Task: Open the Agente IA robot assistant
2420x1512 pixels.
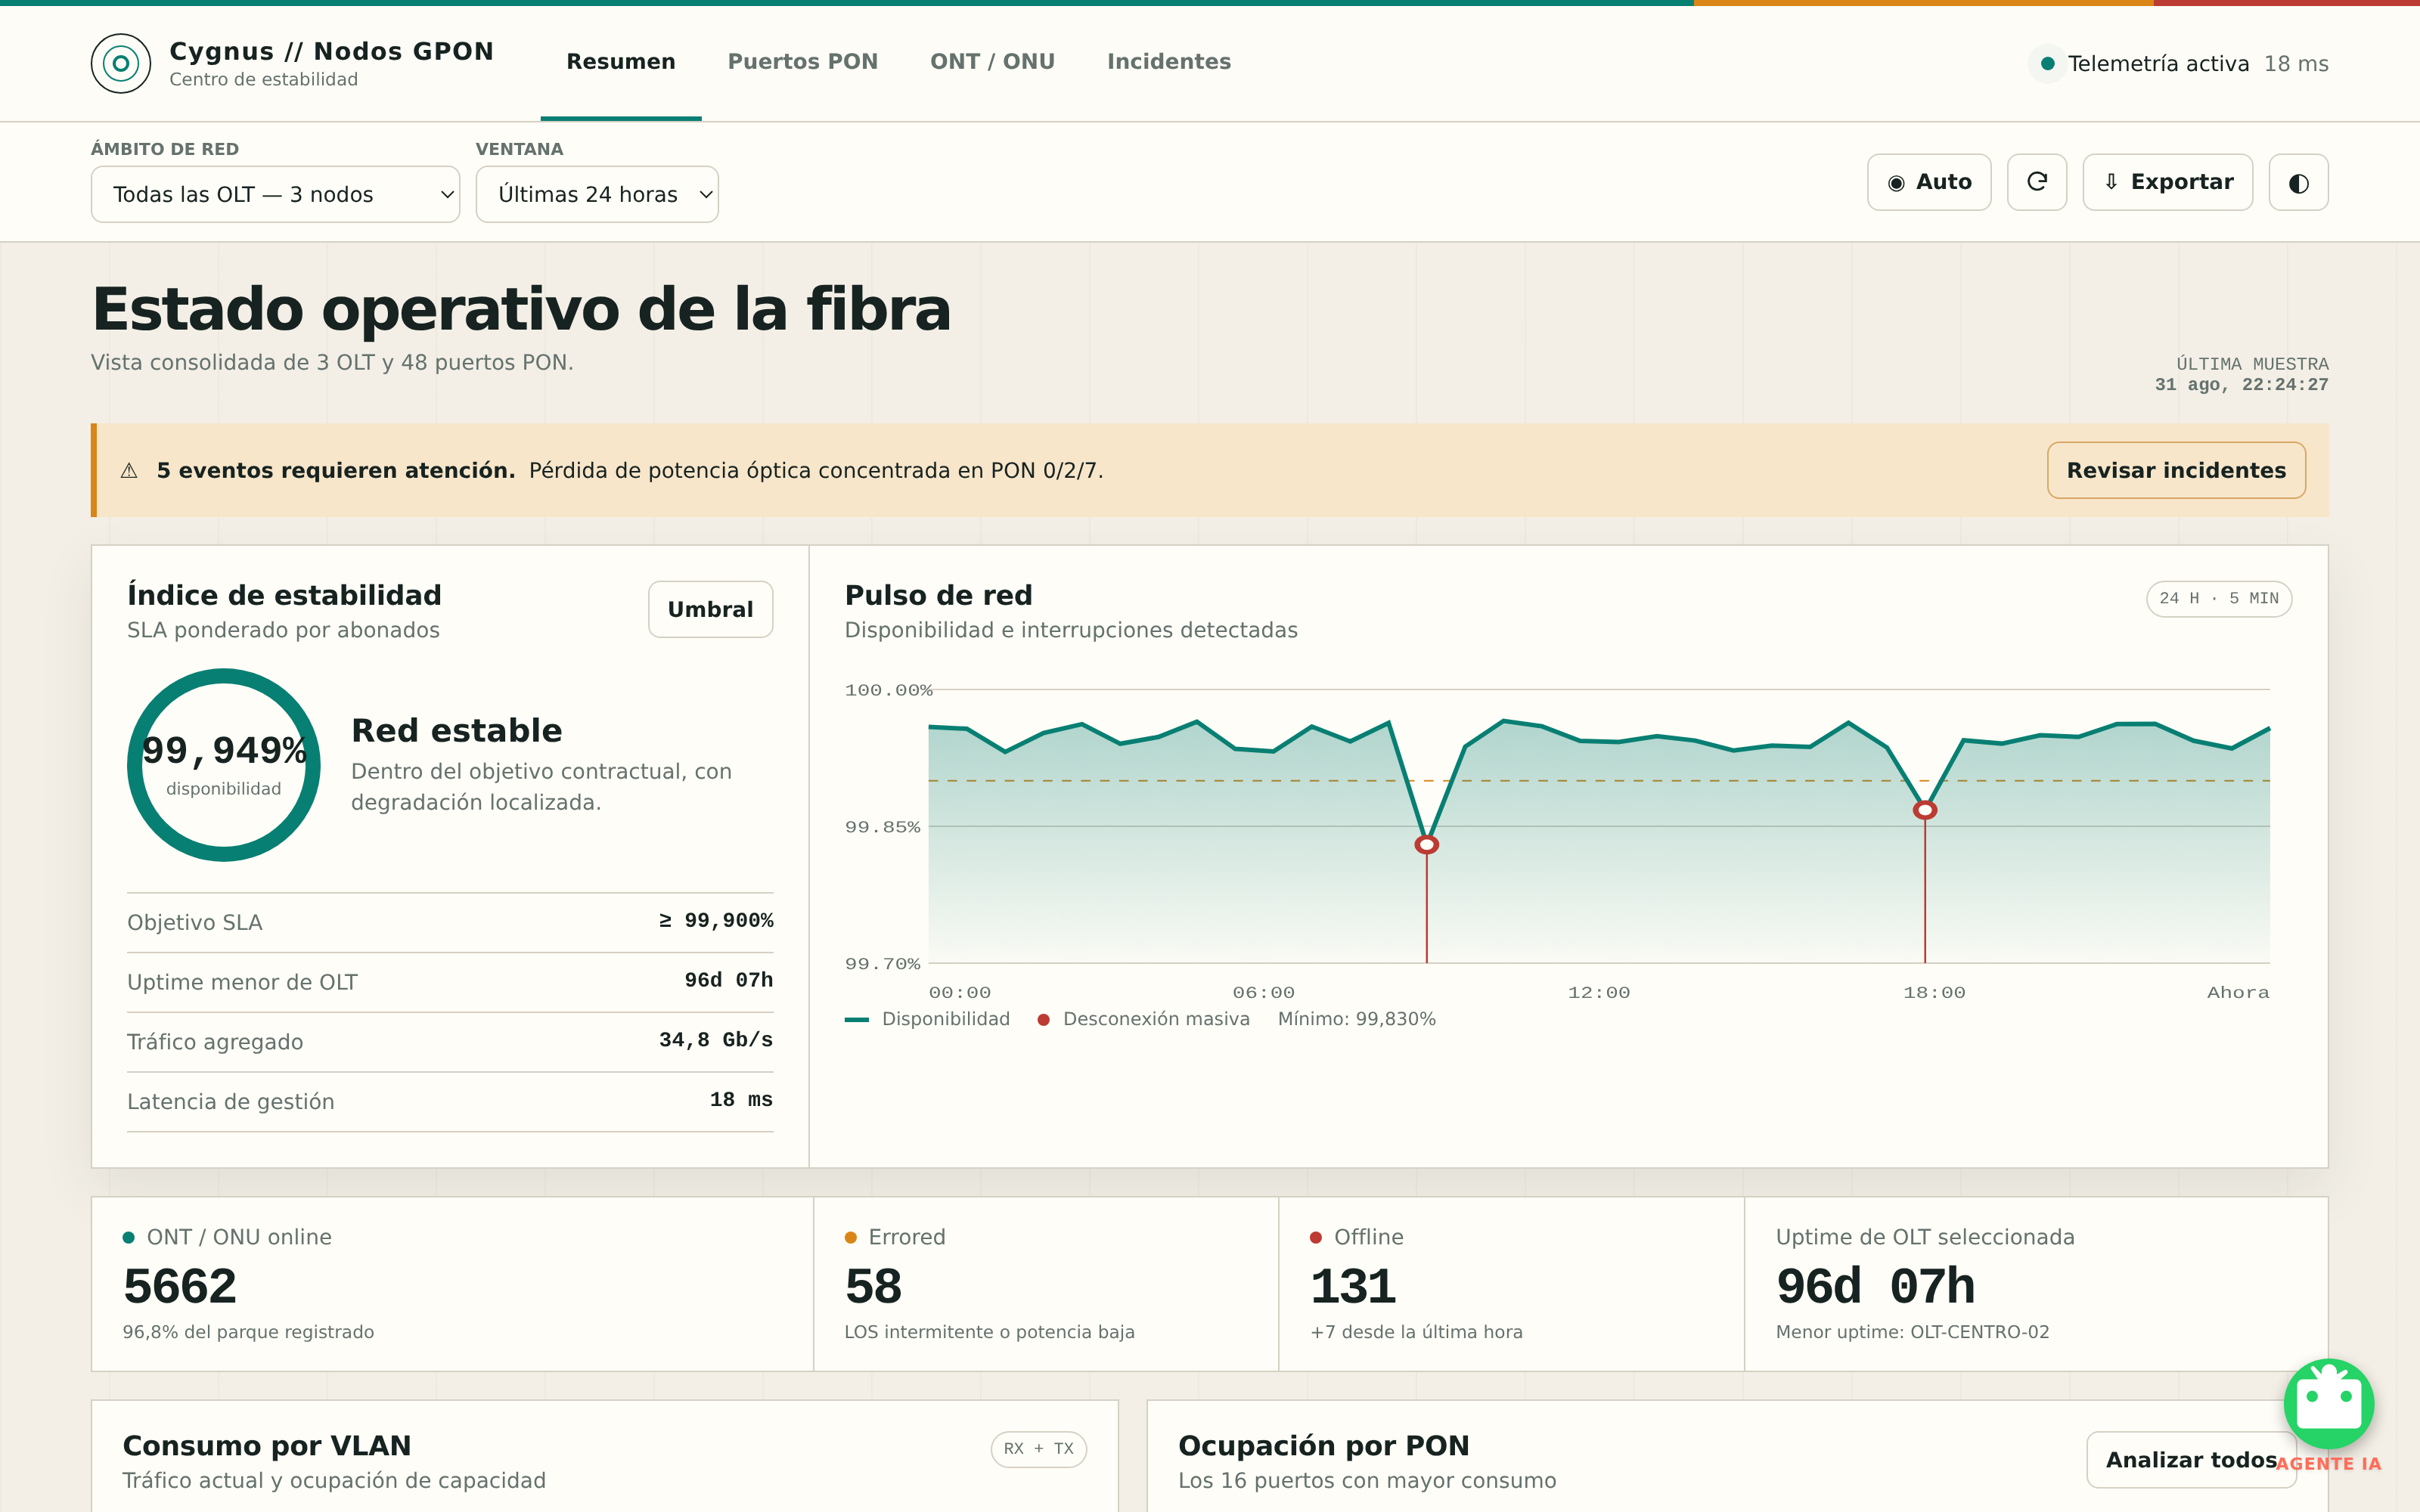Action: tap(2329, 1405)
